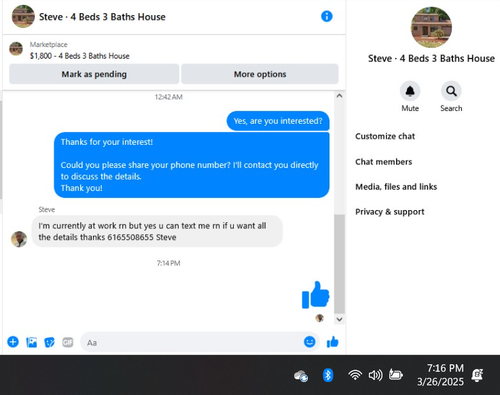Open More options for the listing

point(260,74)
